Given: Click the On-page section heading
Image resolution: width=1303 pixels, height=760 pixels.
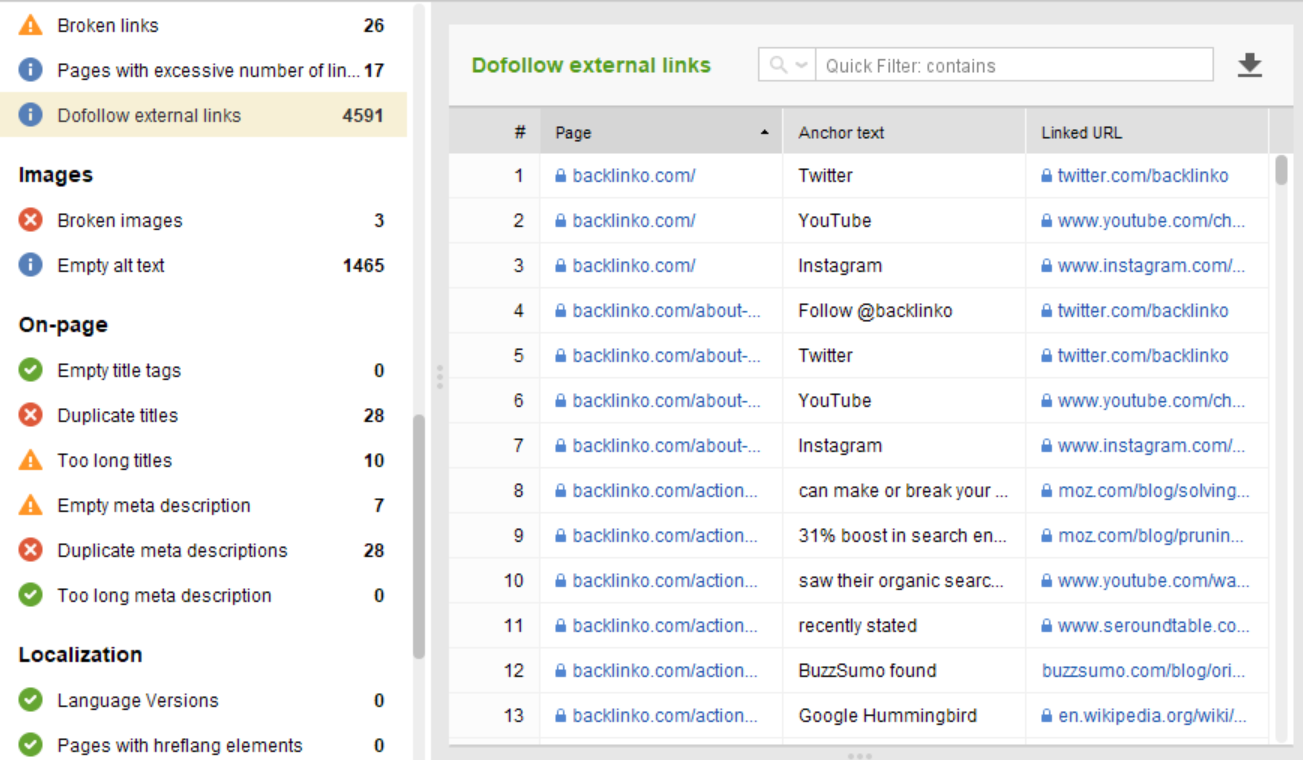Looking at the screenshot, I should pyautogui.click(x=63, y=325).
